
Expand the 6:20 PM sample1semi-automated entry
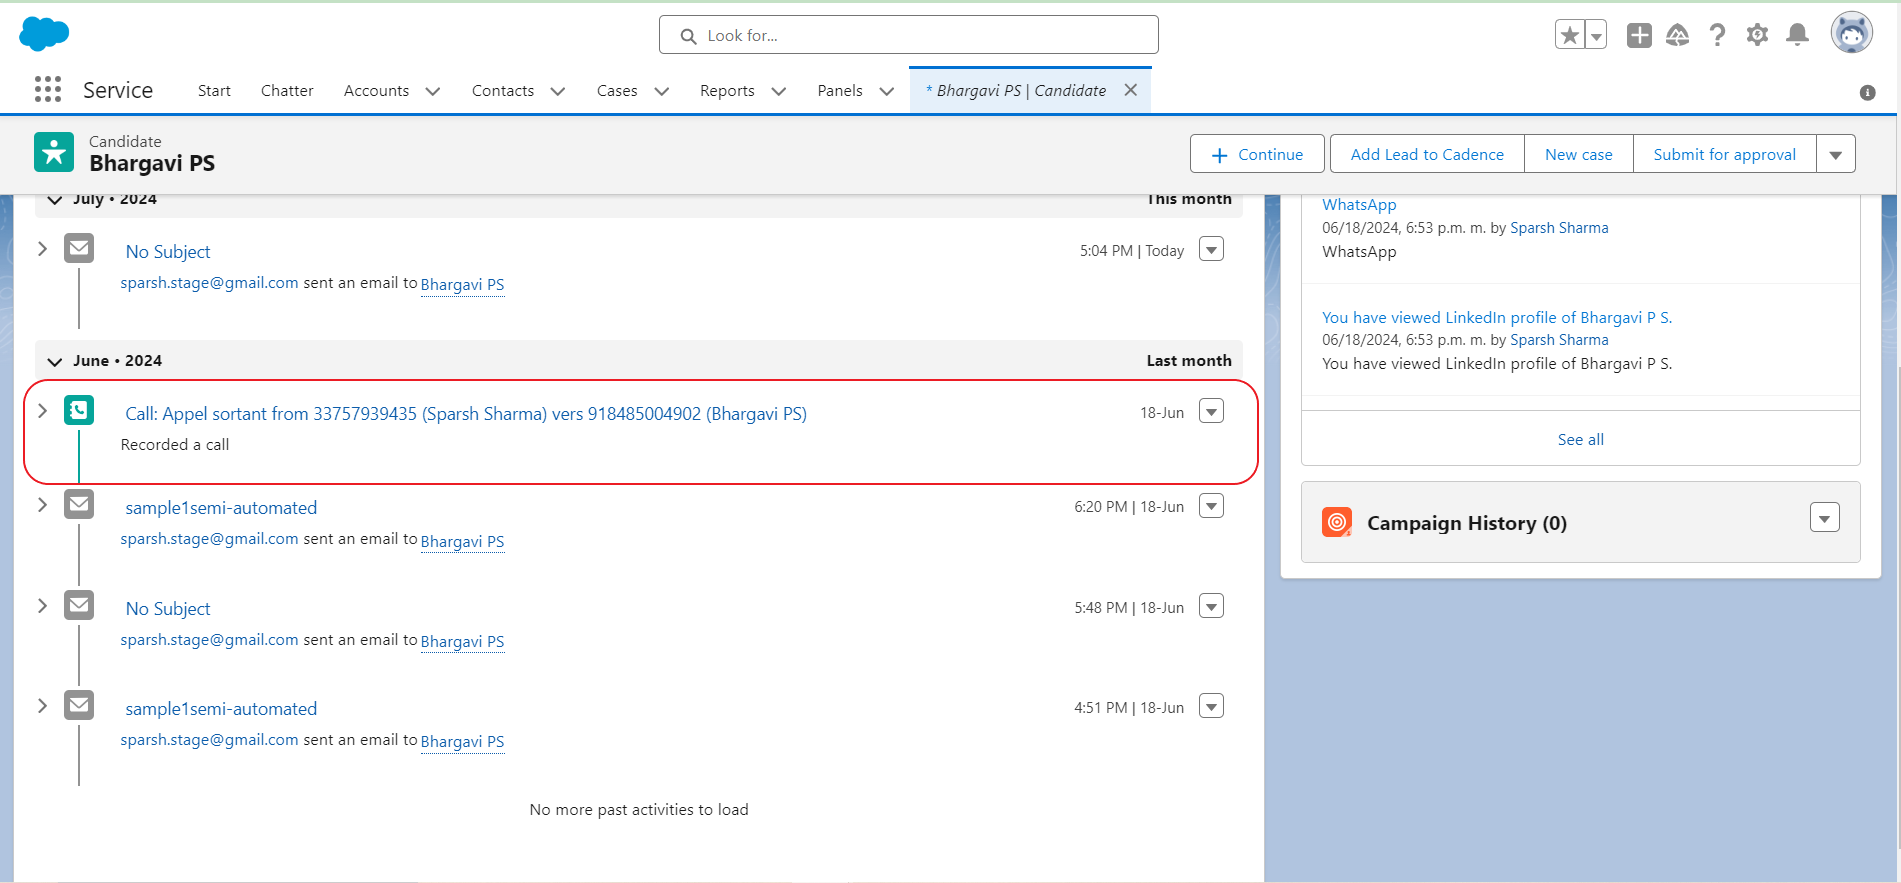[42, 504]
